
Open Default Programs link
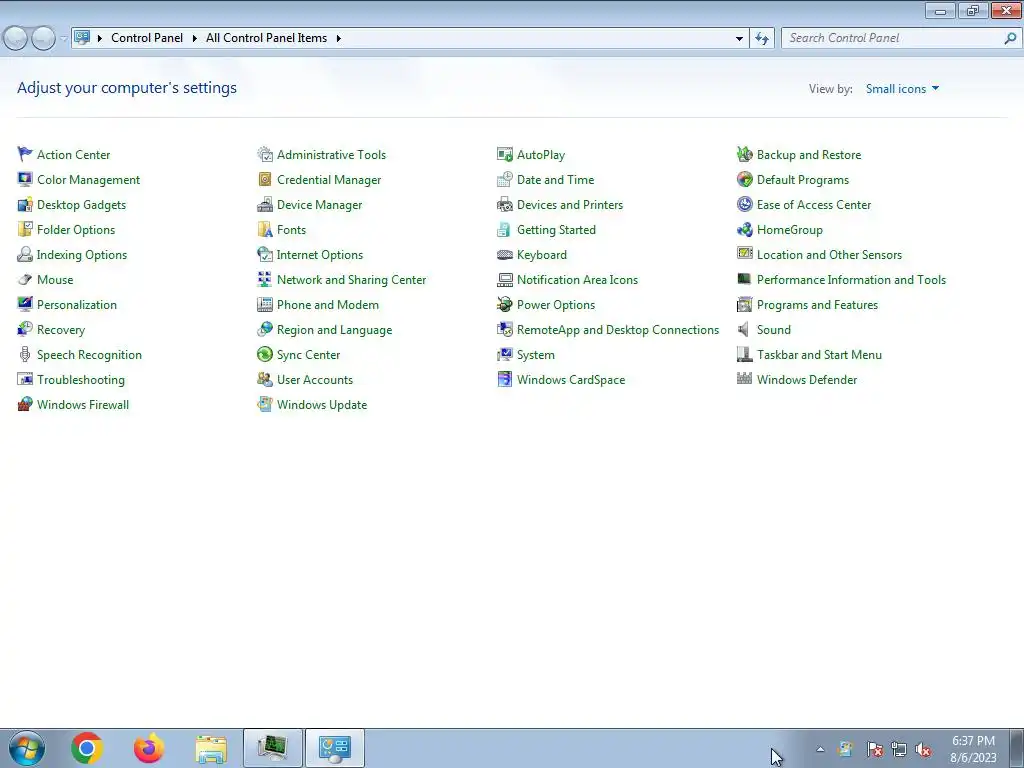[803, 180]
